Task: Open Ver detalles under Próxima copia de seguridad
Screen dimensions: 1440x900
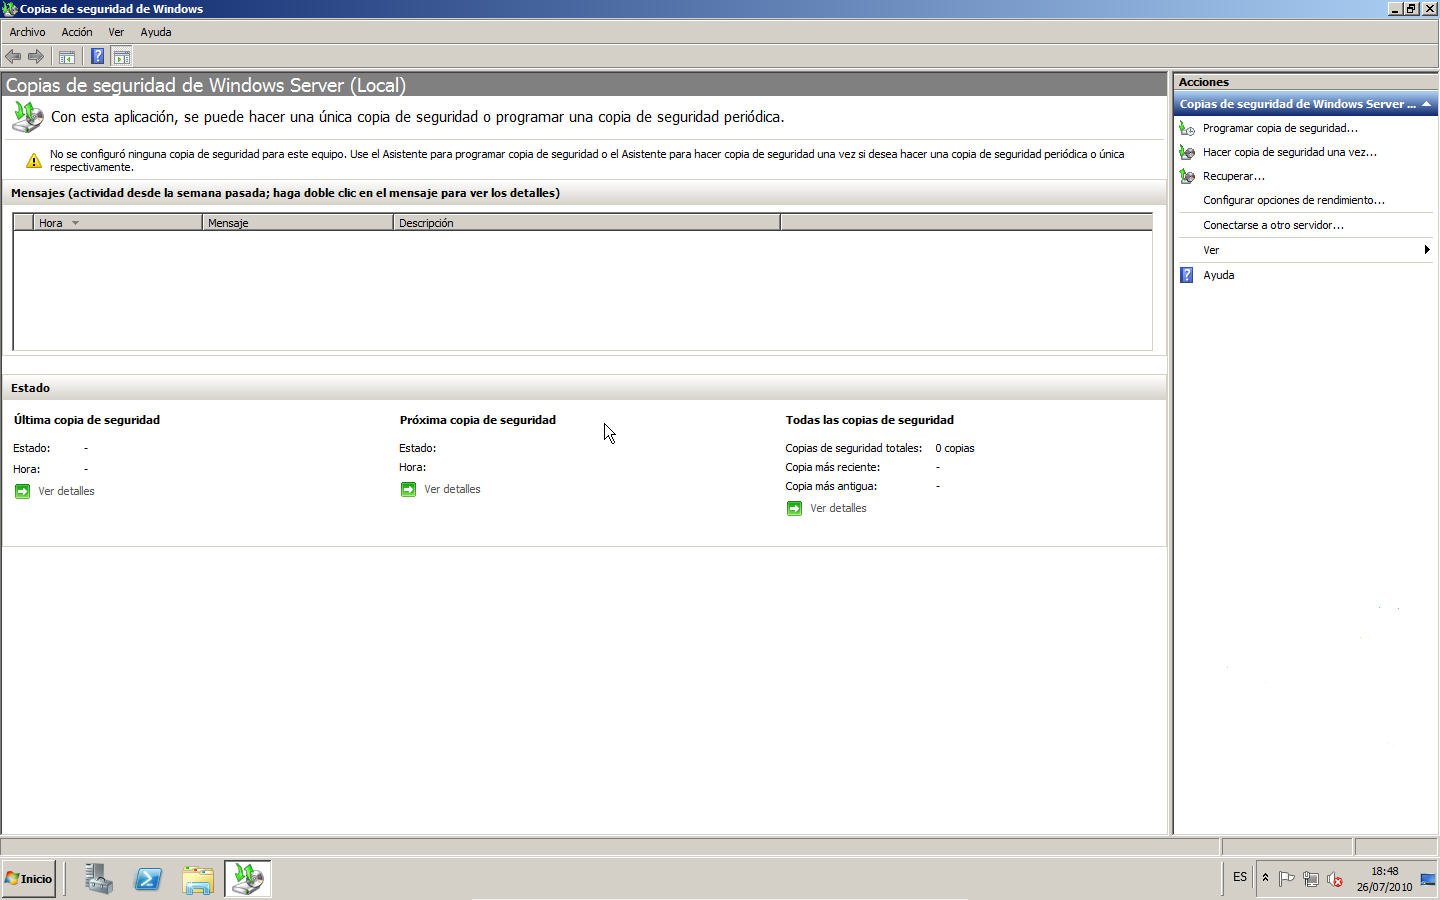Action: click(x=452, y=489)
